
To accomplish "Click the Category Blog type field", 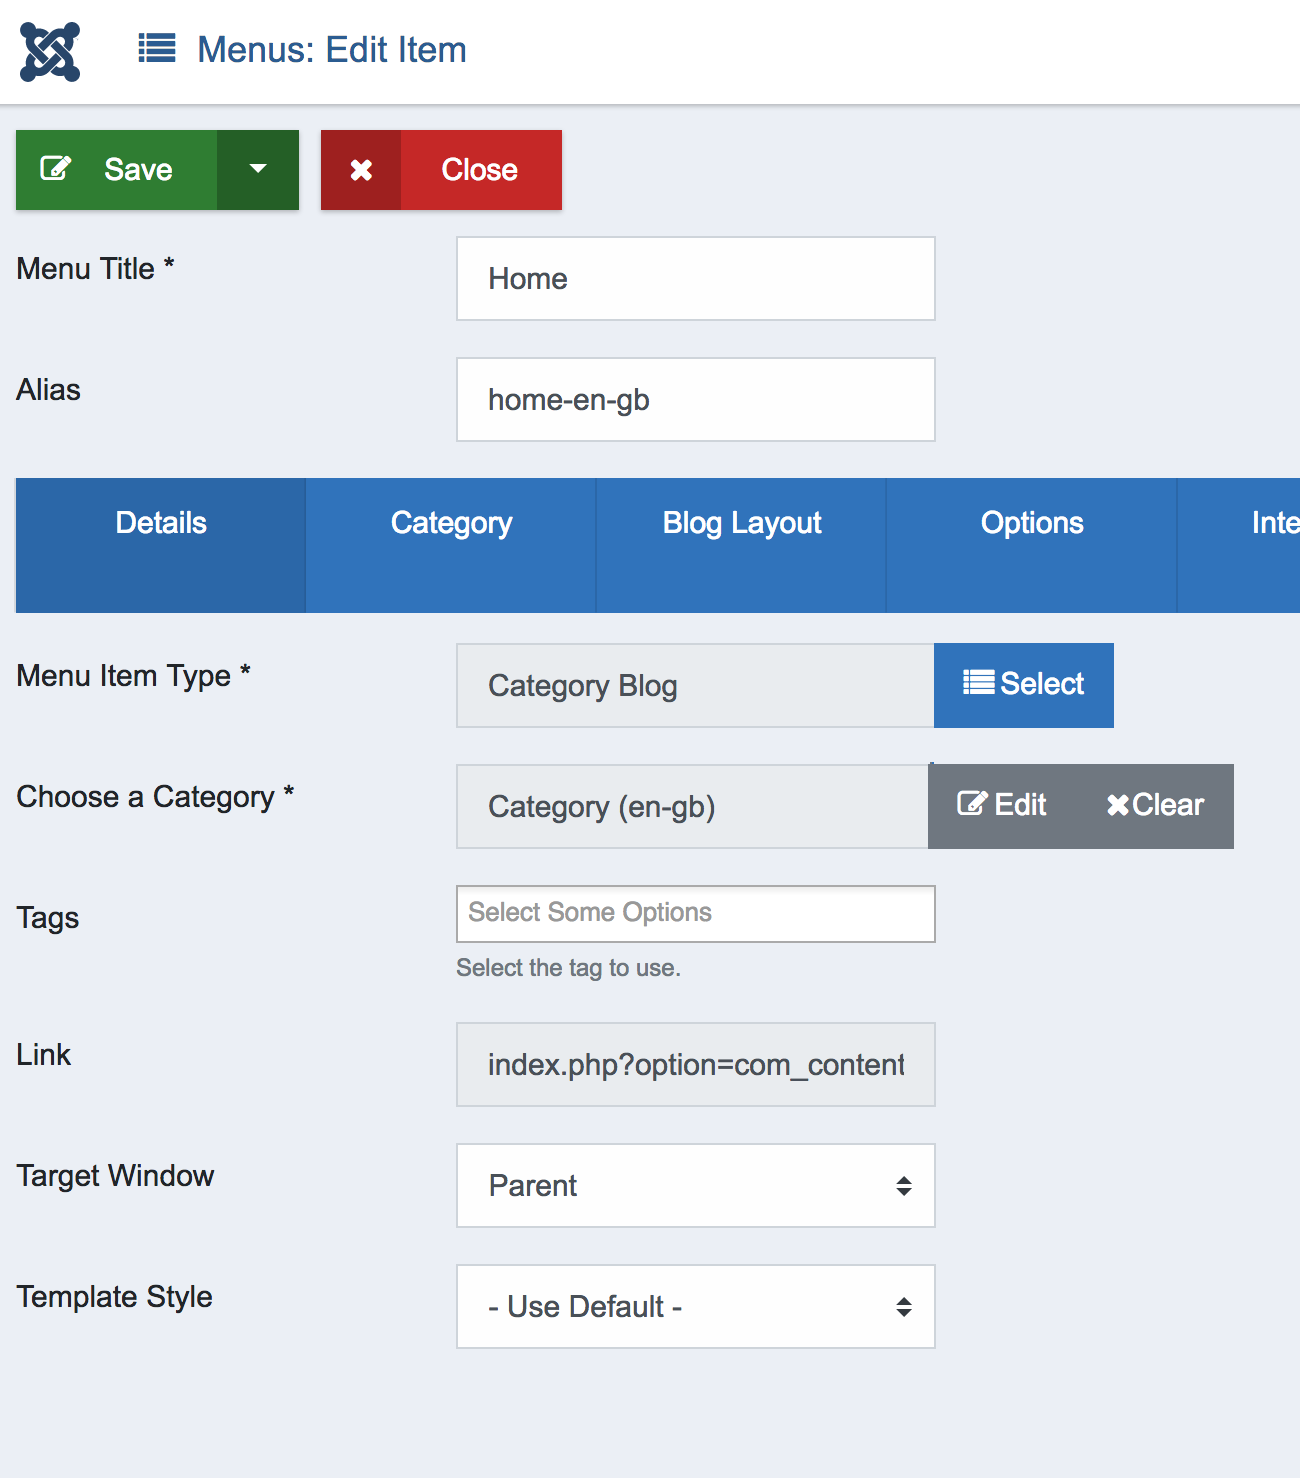I will pyautogui.click(x=695, y=686).
